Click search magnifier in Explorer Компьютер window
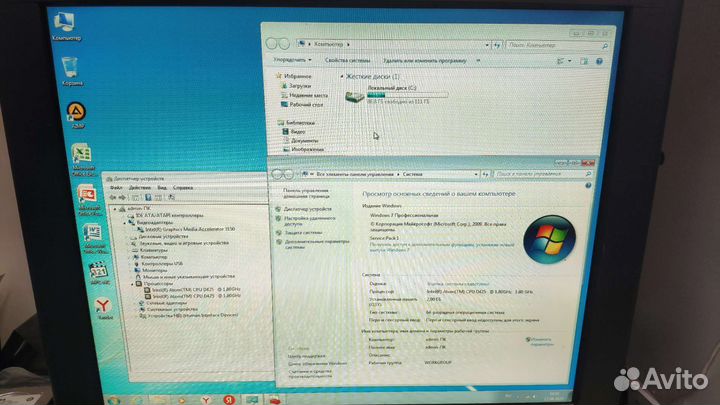 click(605, 46)
